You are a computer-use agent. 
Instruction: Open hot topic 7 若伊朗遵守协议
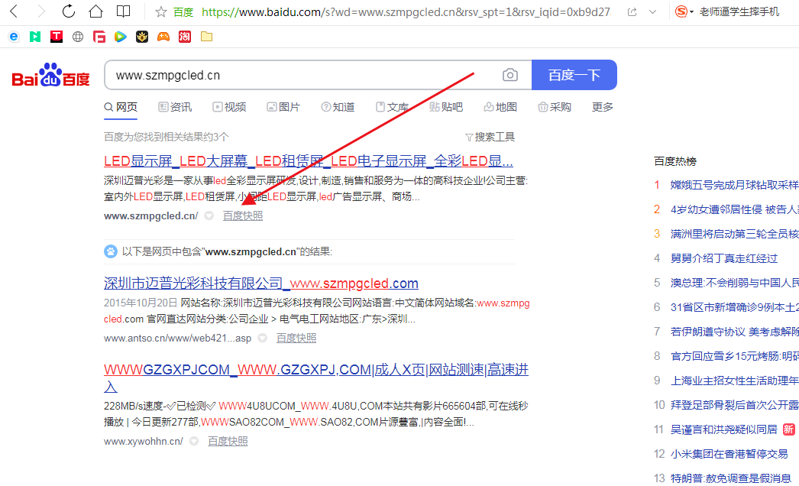click(734, 332)
